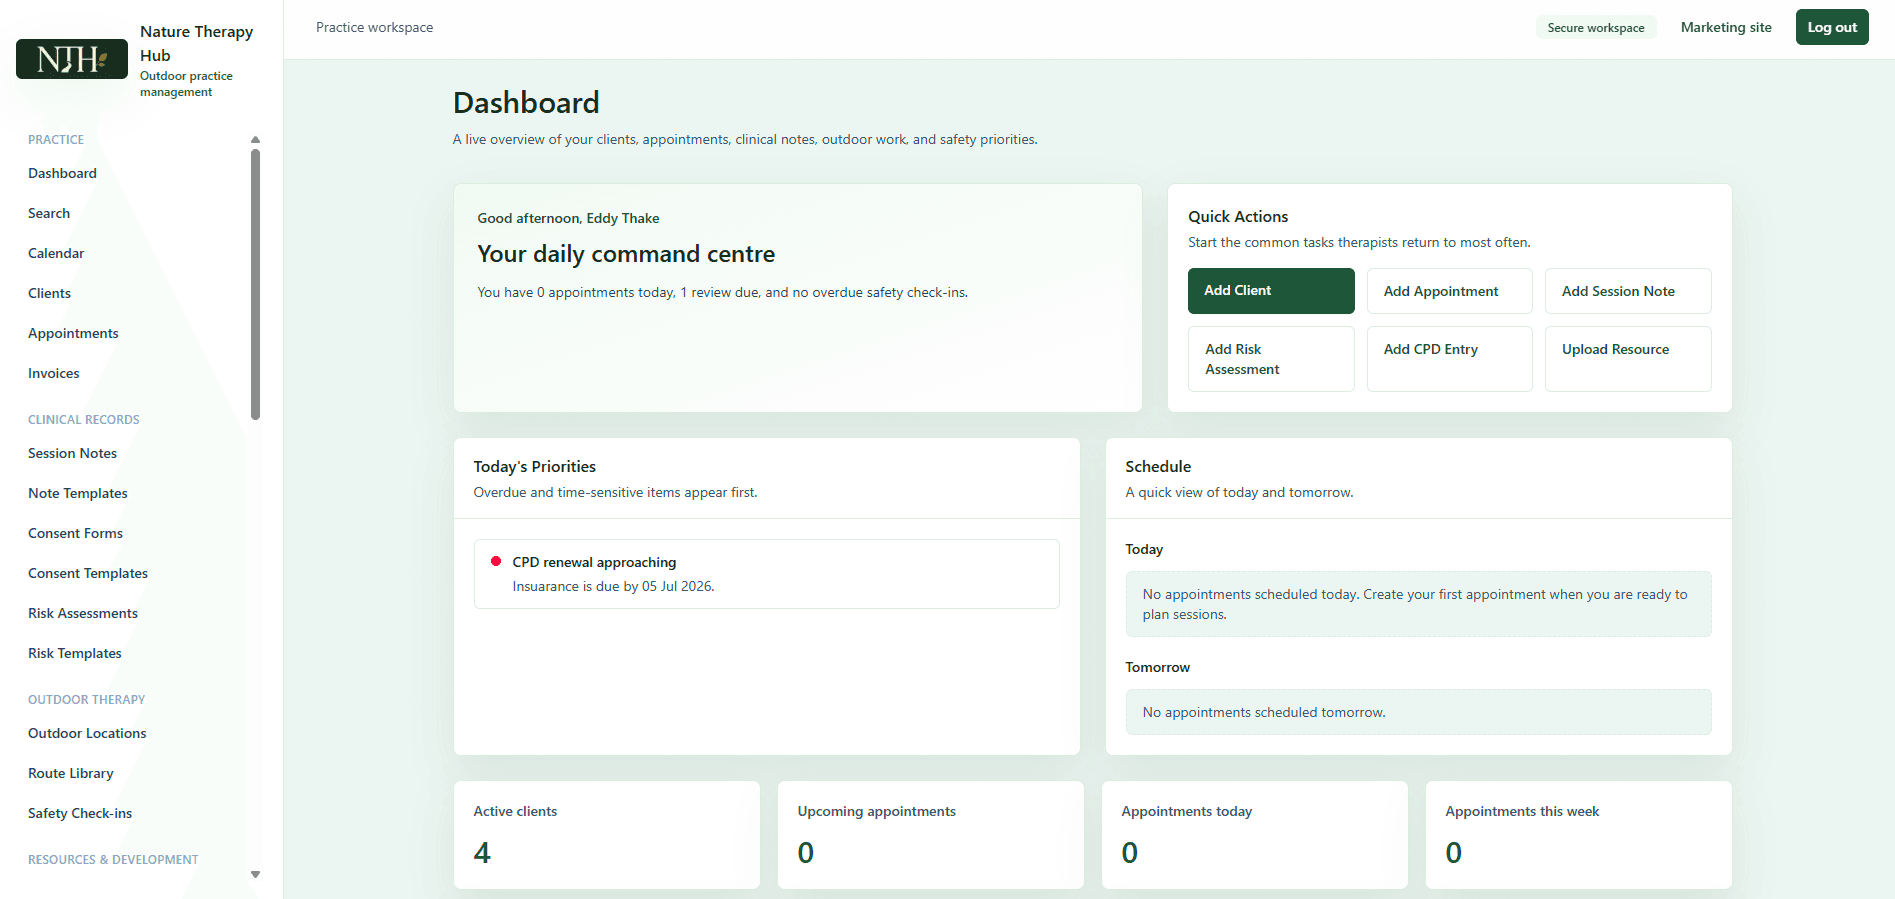This screenshot has width=1895, height=899.
Task: Click the 'Good afternoon, Eddy Thake' greeting
Action: (x=568, y=218)
